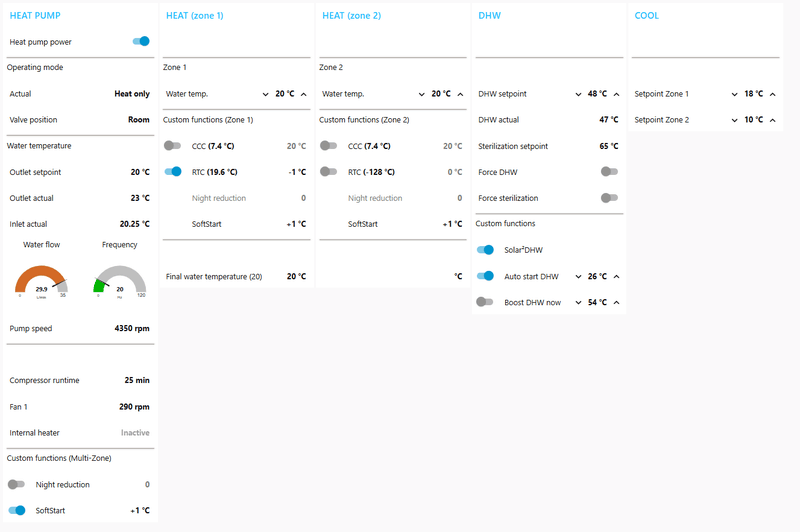800x532 pixels.
Task: Decrease cooling Setpoint Zone 2 chevron
Action: coord(734,120)
